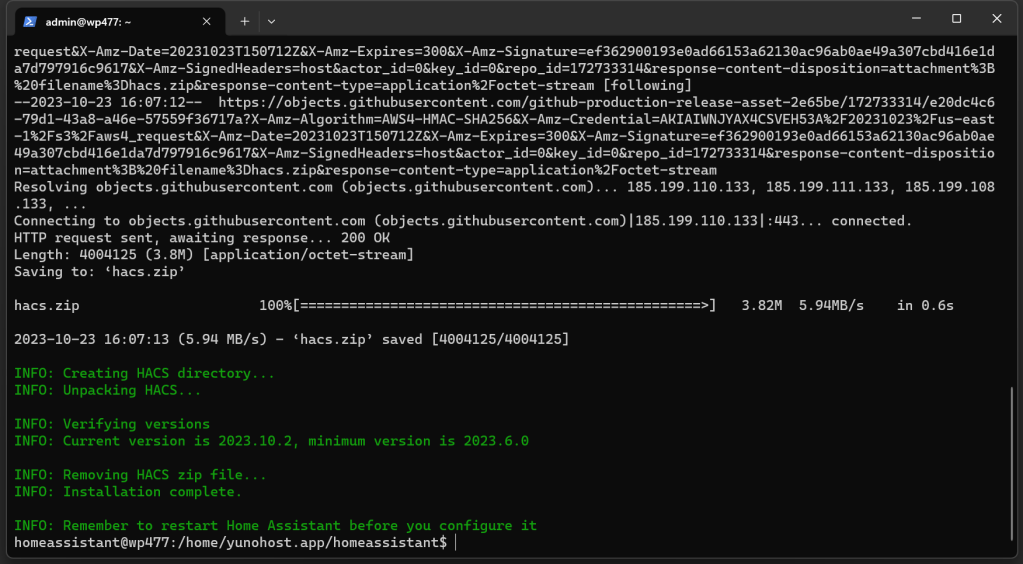
Task: Click the 'Length: 4004125 (3.8M)' line
Action: [x=213, y=255]
